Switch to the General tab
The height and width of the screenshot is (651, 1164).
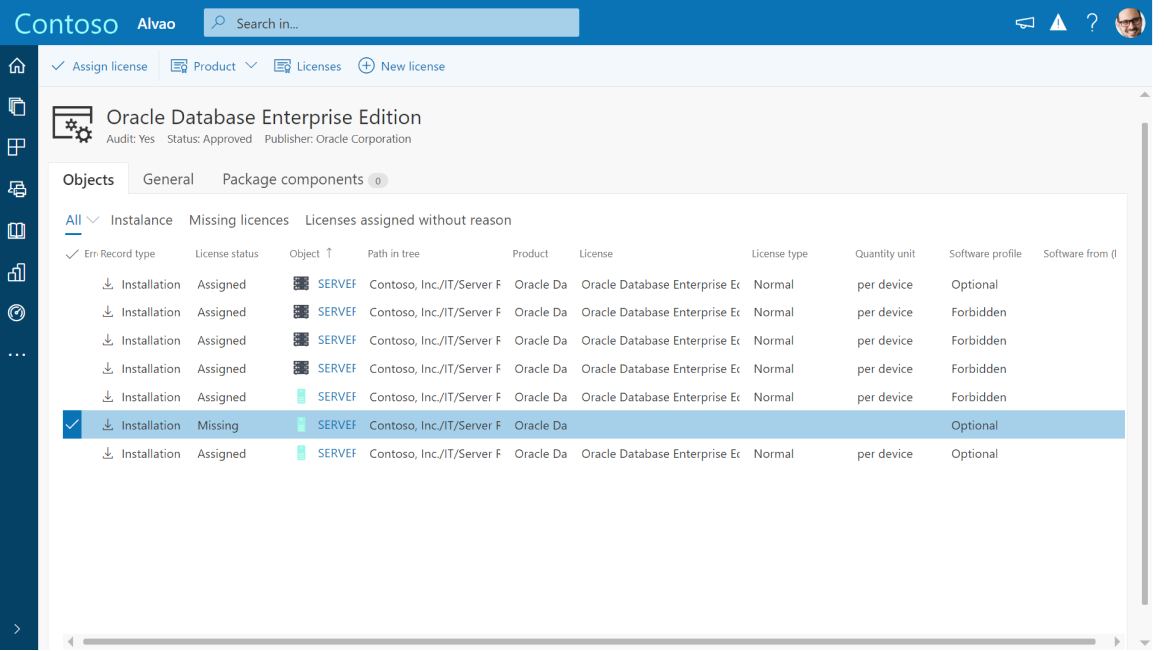[168, 179]
